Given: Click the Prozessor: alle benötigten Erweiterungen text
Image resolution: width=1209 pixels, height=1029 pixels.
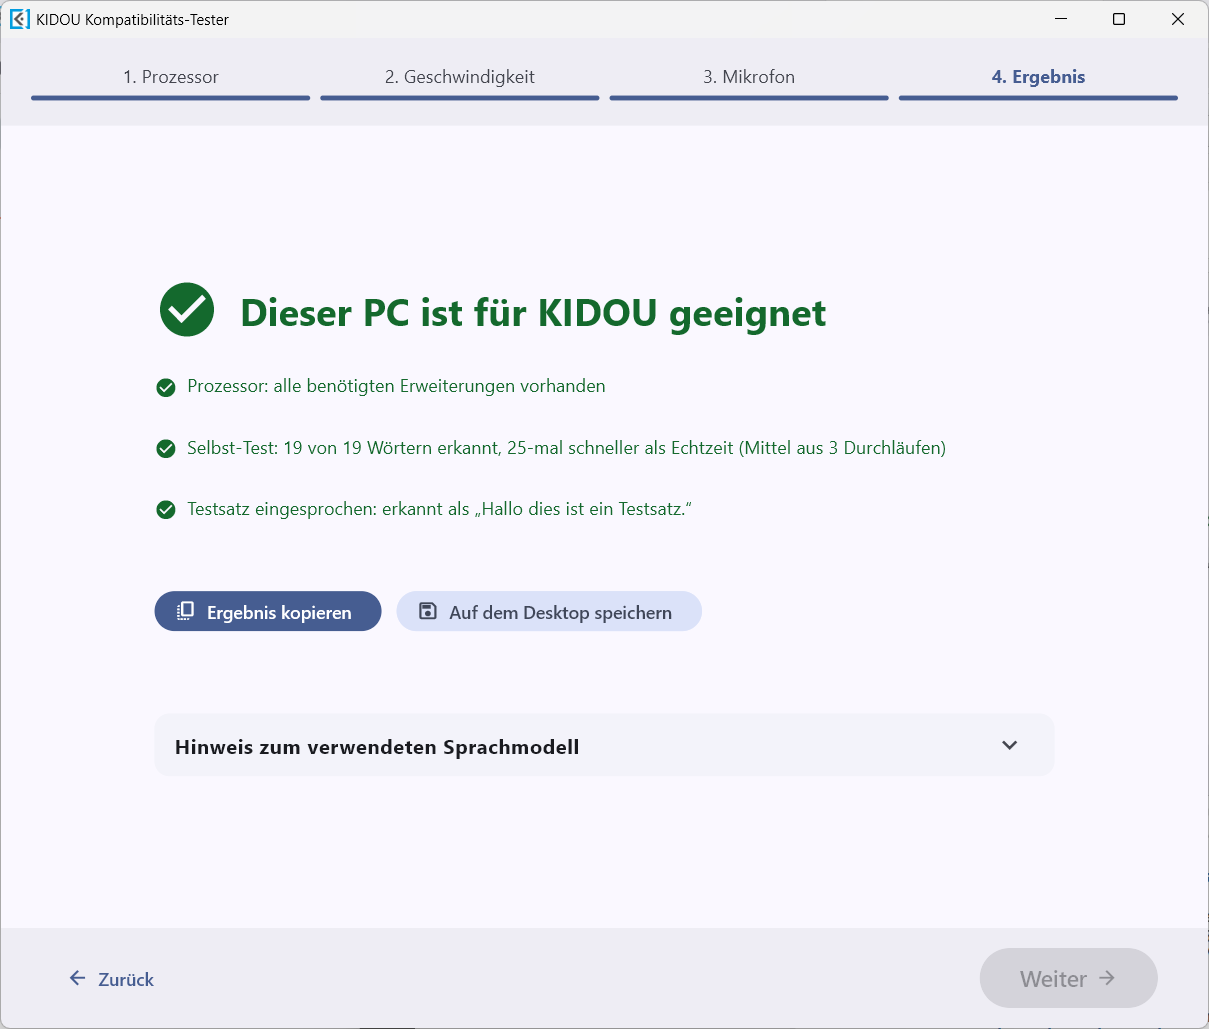Looking at the screenshot, I should point(396,386).
